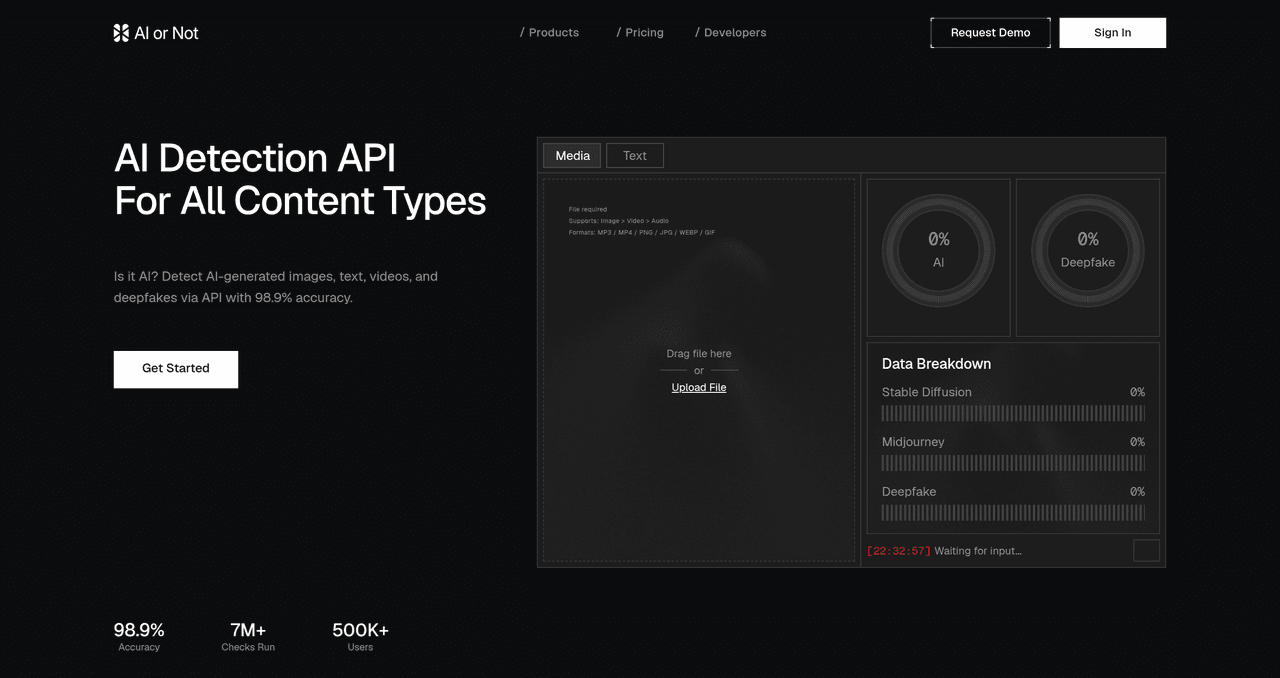
Task: Switch to the Media tab
Action: 573,155
